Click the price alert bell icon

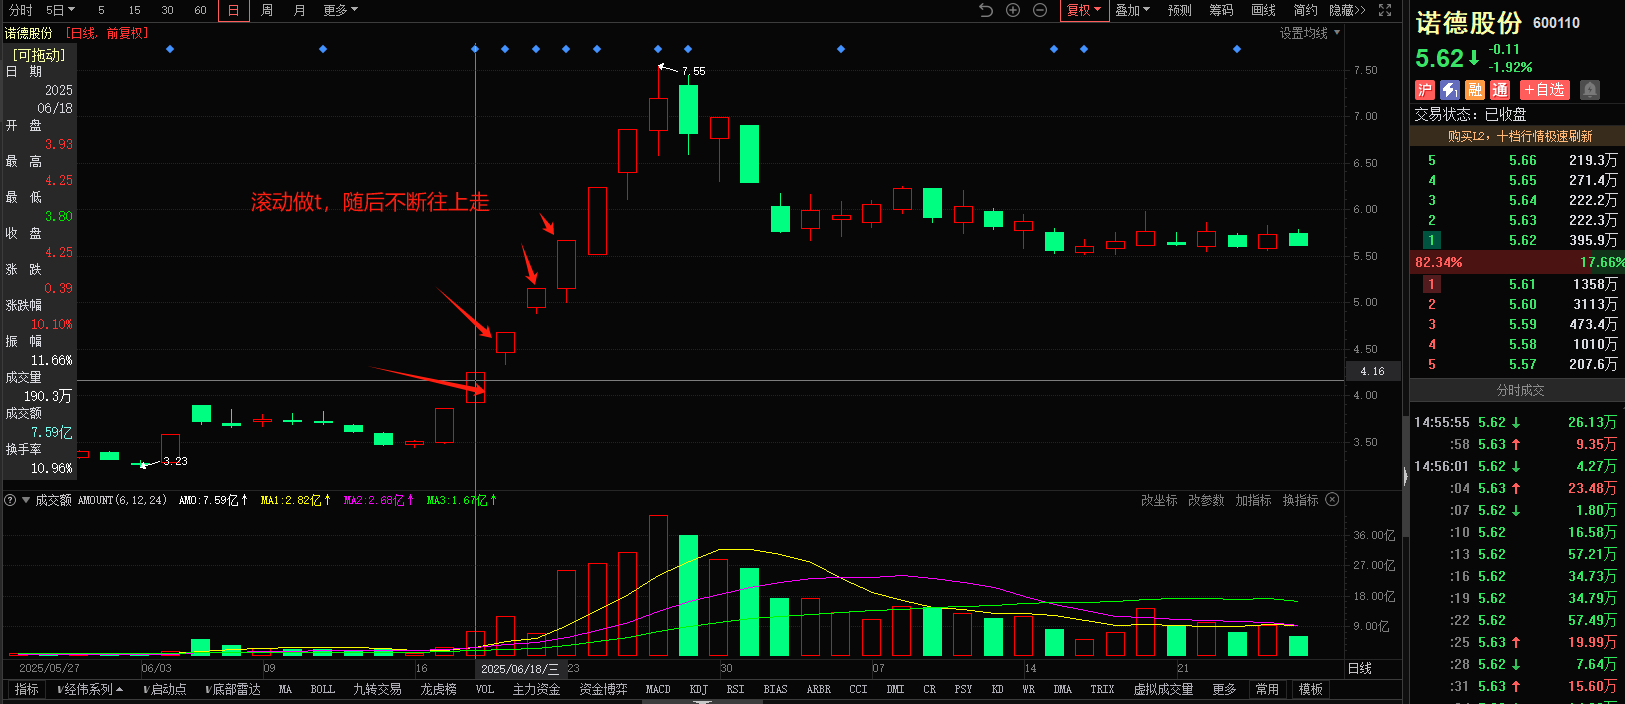tap(1589, 90)
